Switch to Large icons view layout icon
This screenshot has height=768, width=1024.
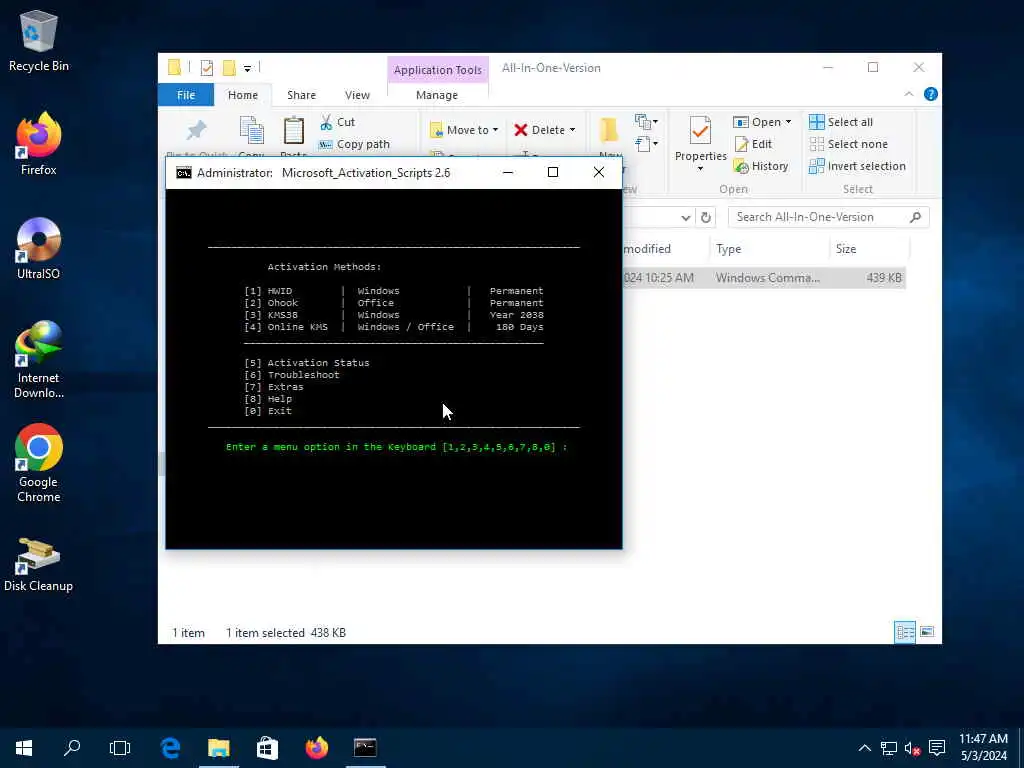click(x=927, y=632)
